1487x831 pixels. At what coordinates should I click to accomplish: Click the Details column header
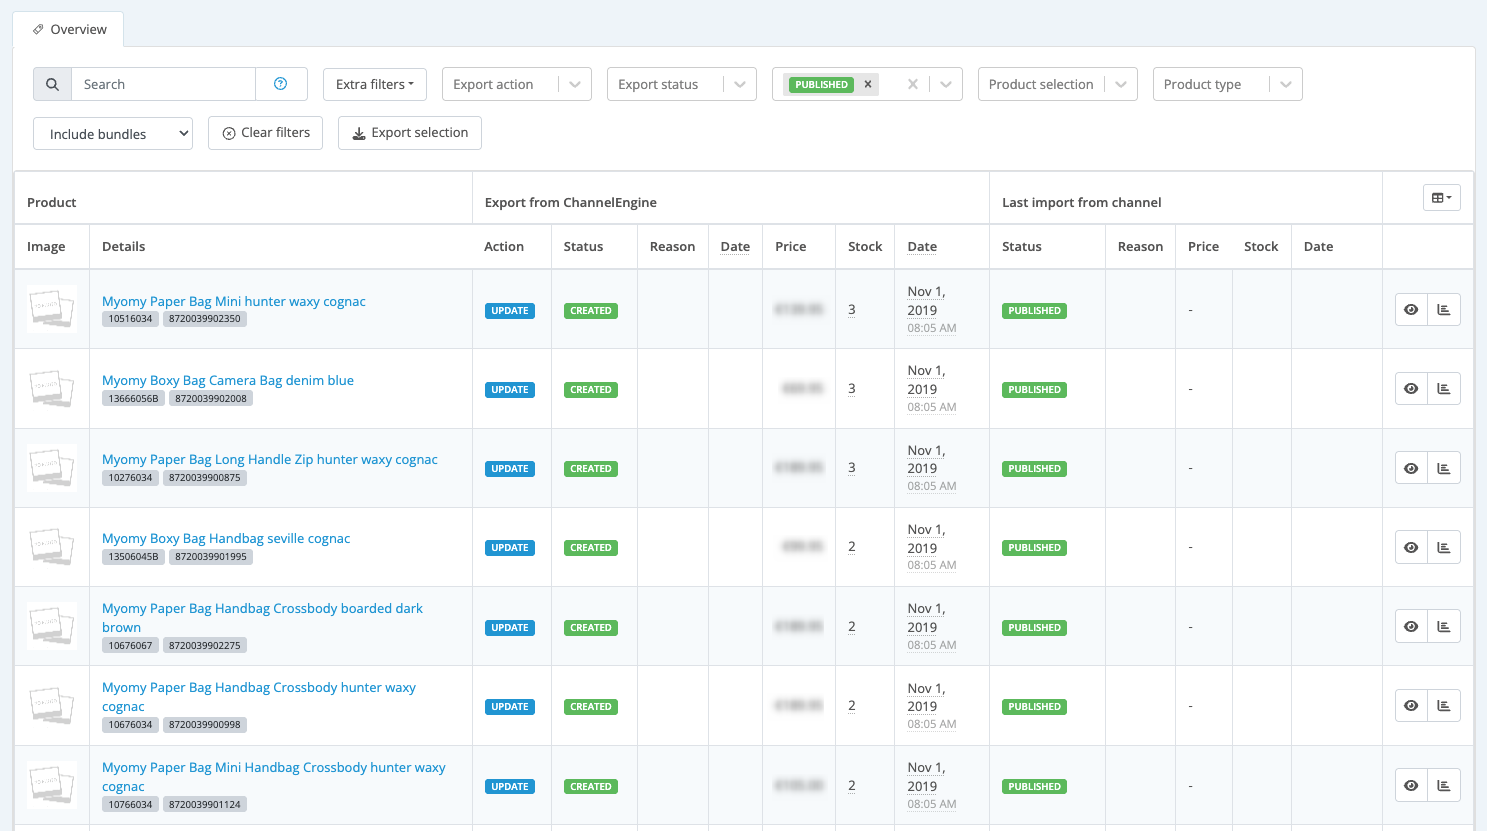123,246
